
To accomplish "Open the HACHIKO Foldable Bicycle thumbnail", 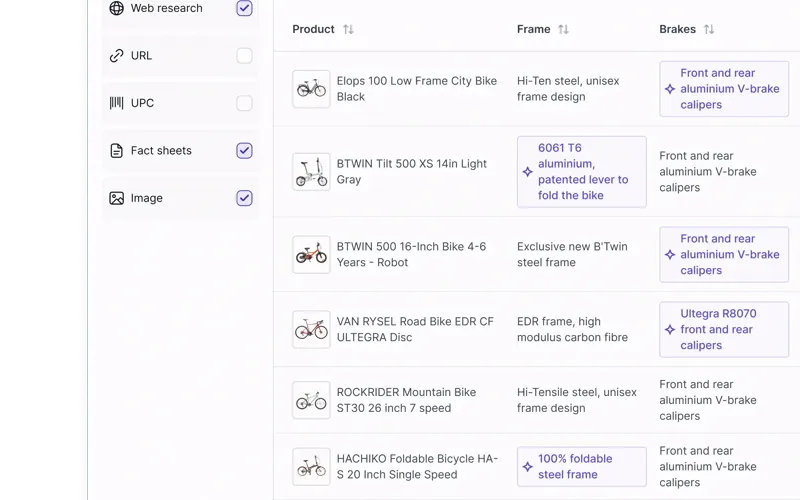I will (x=311, y=466).
